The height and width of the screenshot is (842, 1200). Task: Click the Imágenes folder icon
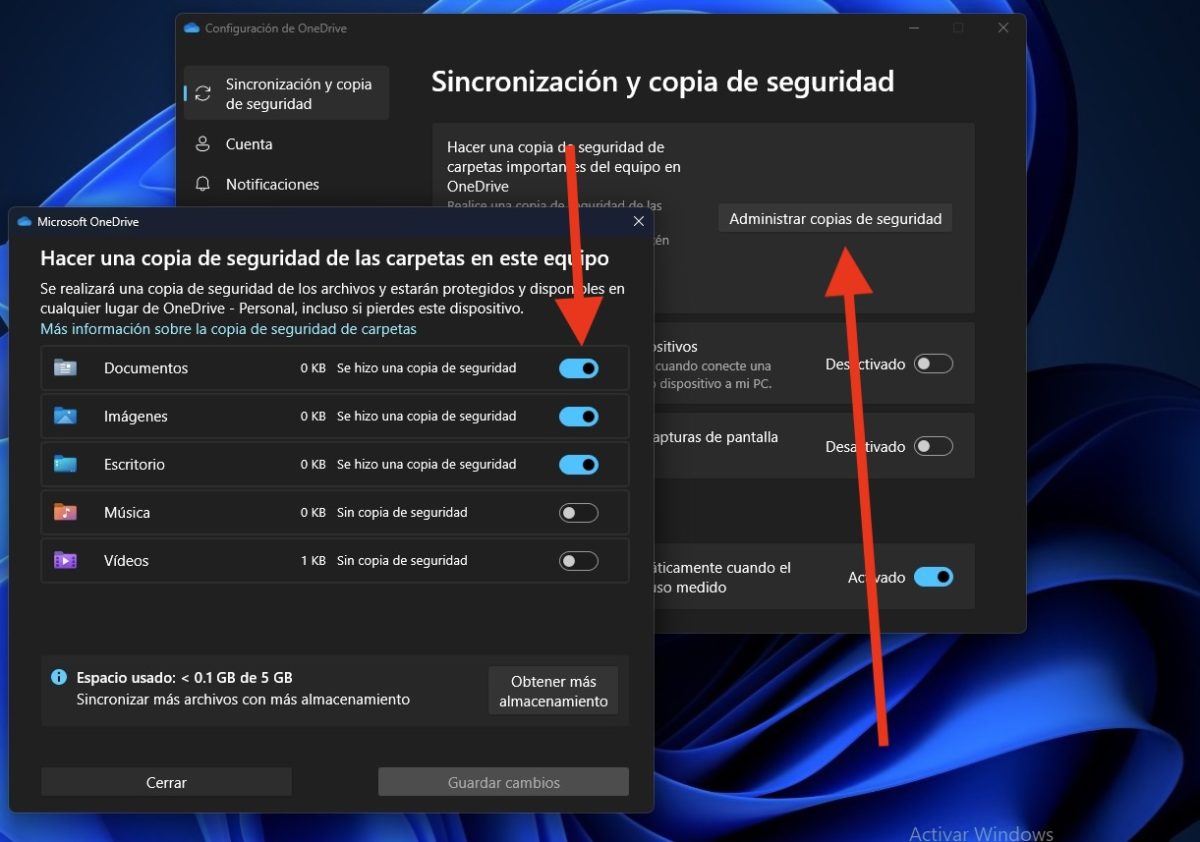(x=64, y=416)
